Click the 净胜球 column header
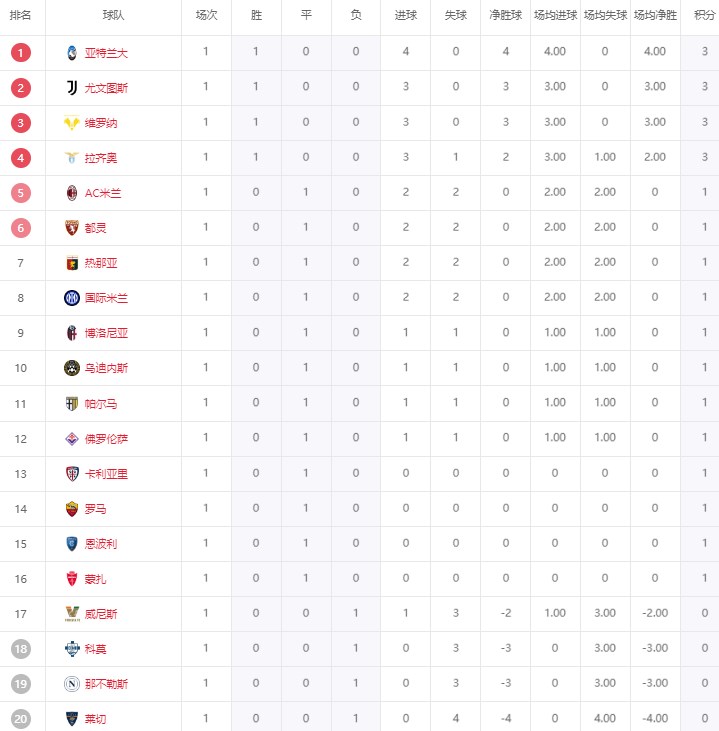 pyautogui.click(x=506, y=16)
